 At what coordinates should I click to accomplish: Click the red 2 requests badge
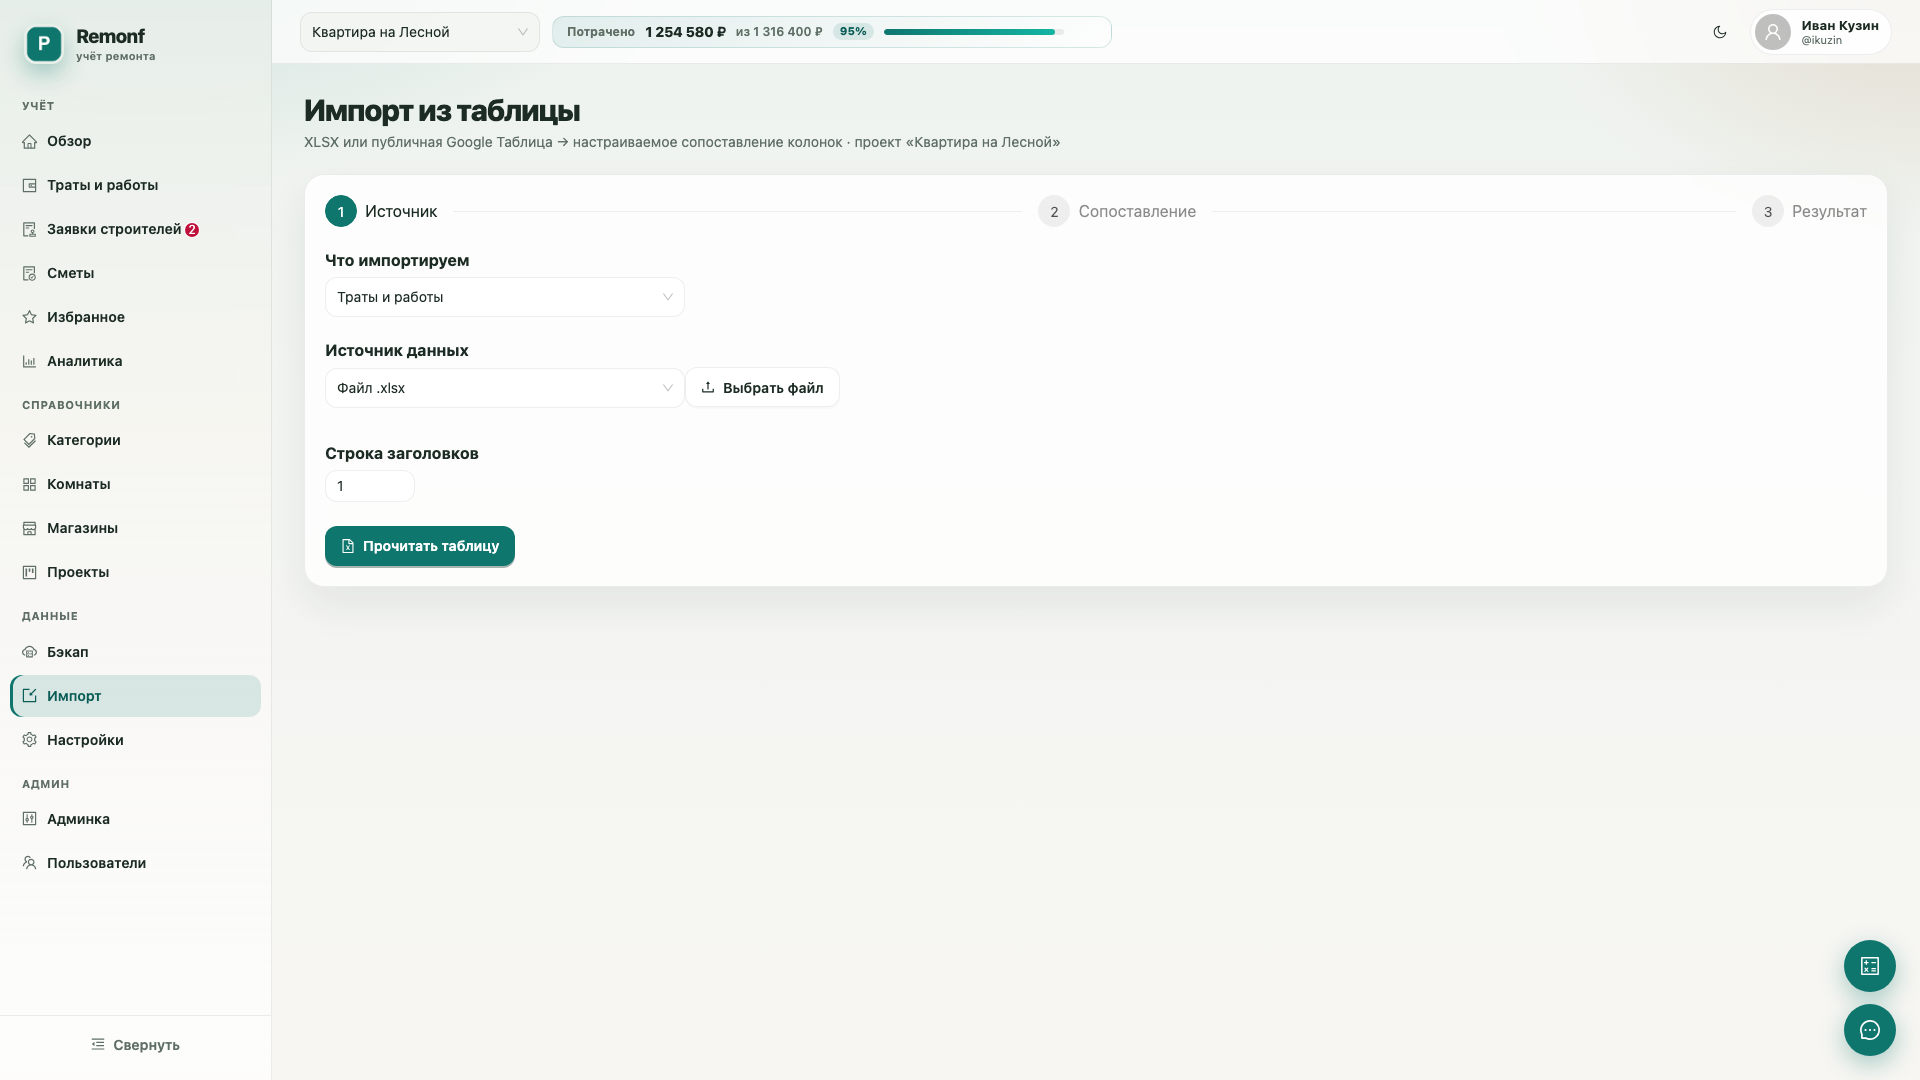192,230
